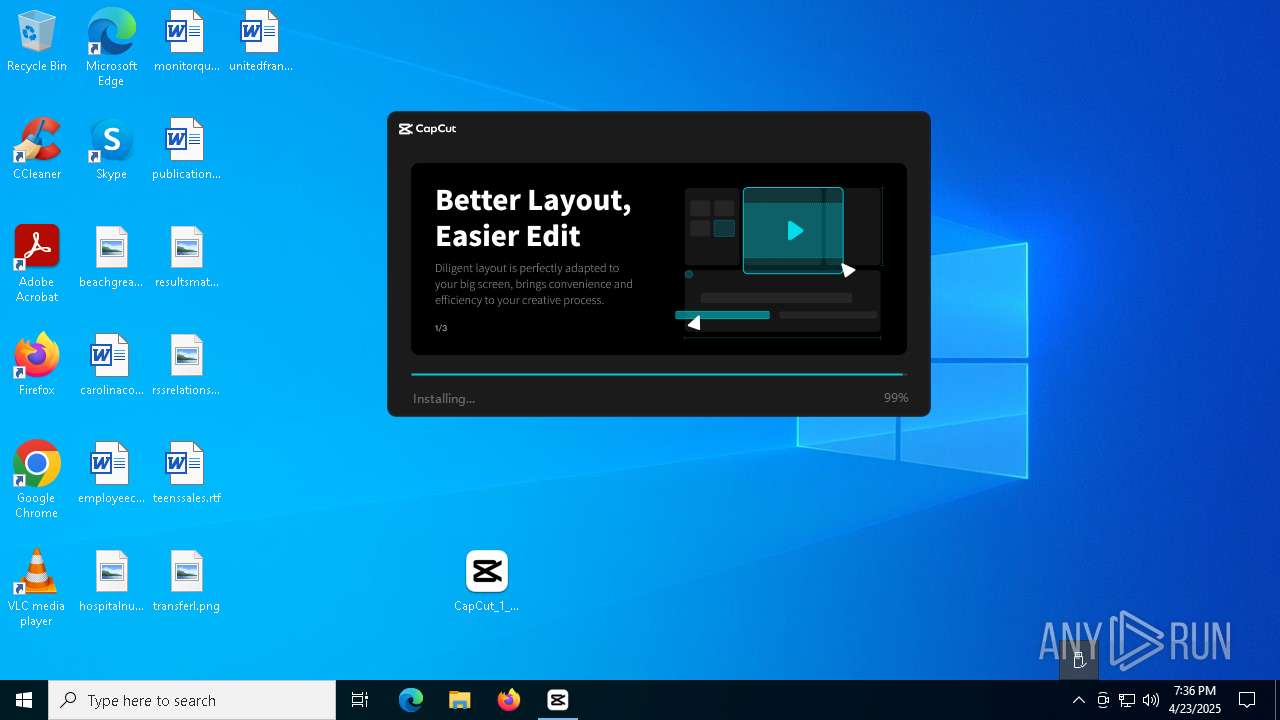
Task: Expand the hidden system tray icons
Action: (x=1078, y=700)
